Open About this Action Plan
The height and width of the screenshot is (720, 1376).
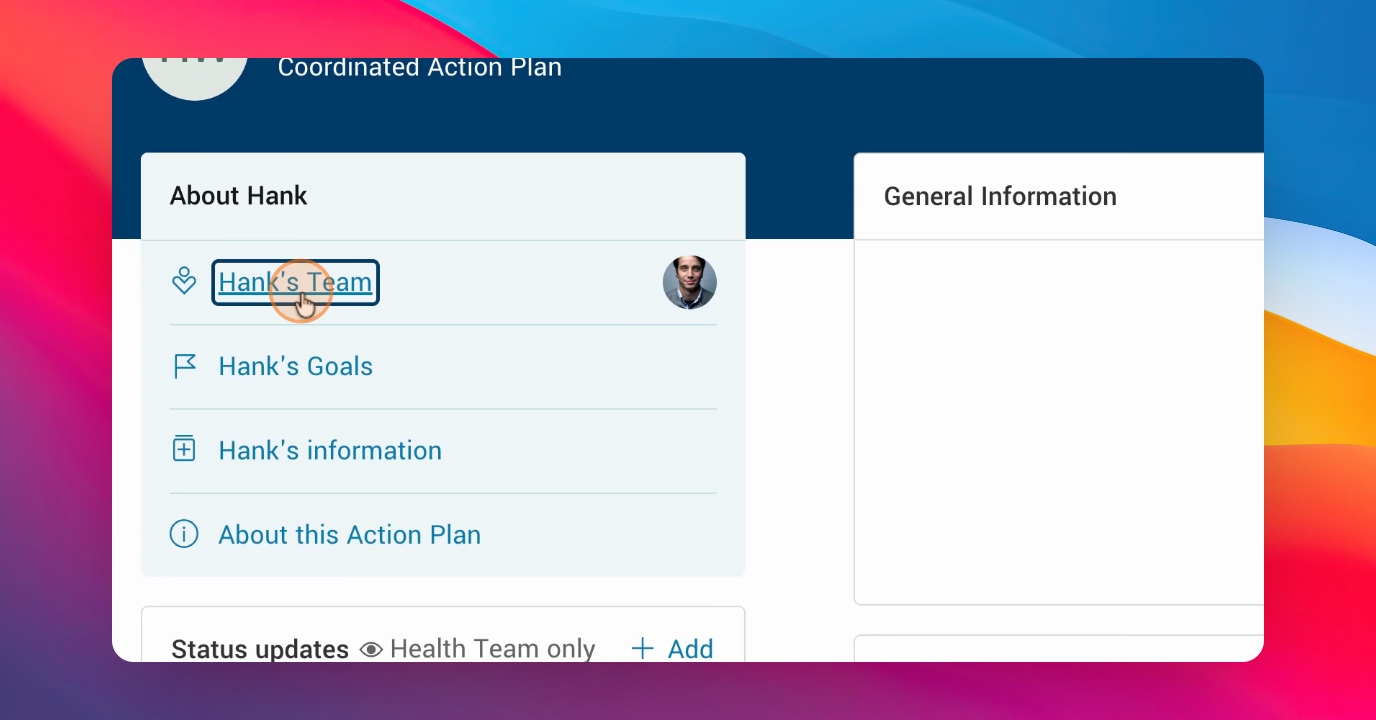pos(350,534)
